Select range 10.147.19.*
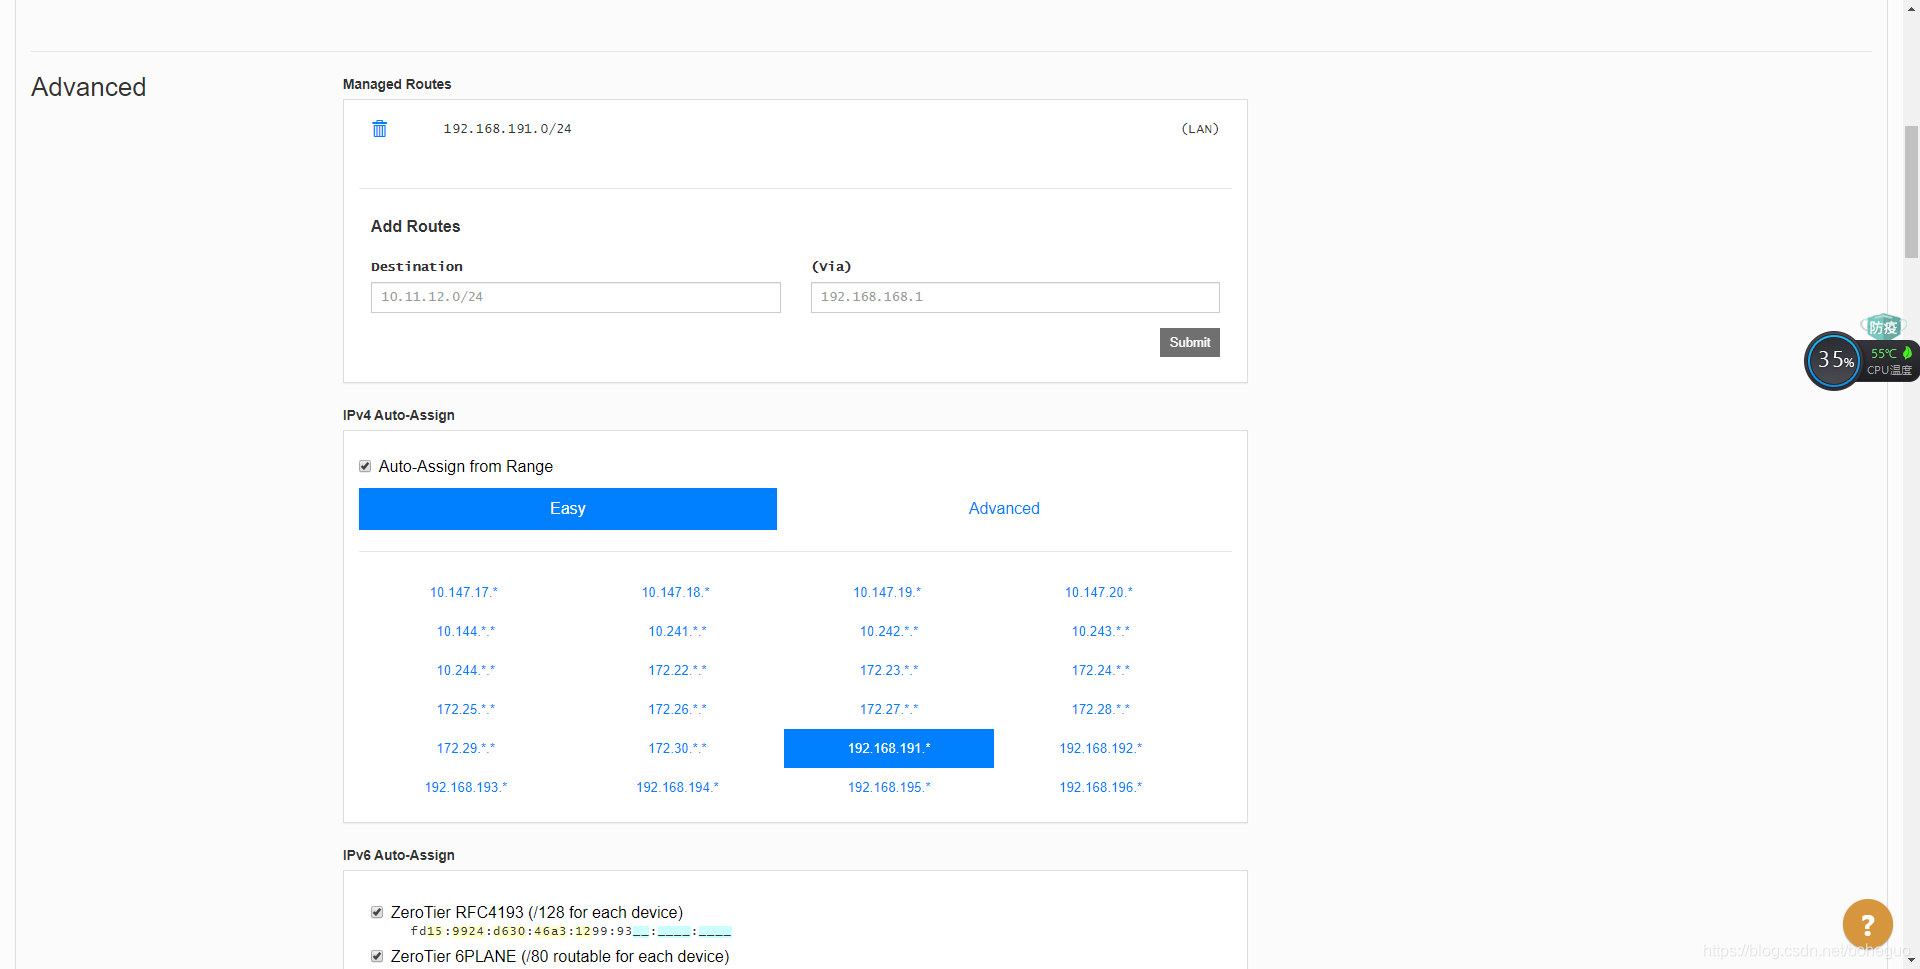The width and height of the screenshot is (1920, 969). click(887, 593)
